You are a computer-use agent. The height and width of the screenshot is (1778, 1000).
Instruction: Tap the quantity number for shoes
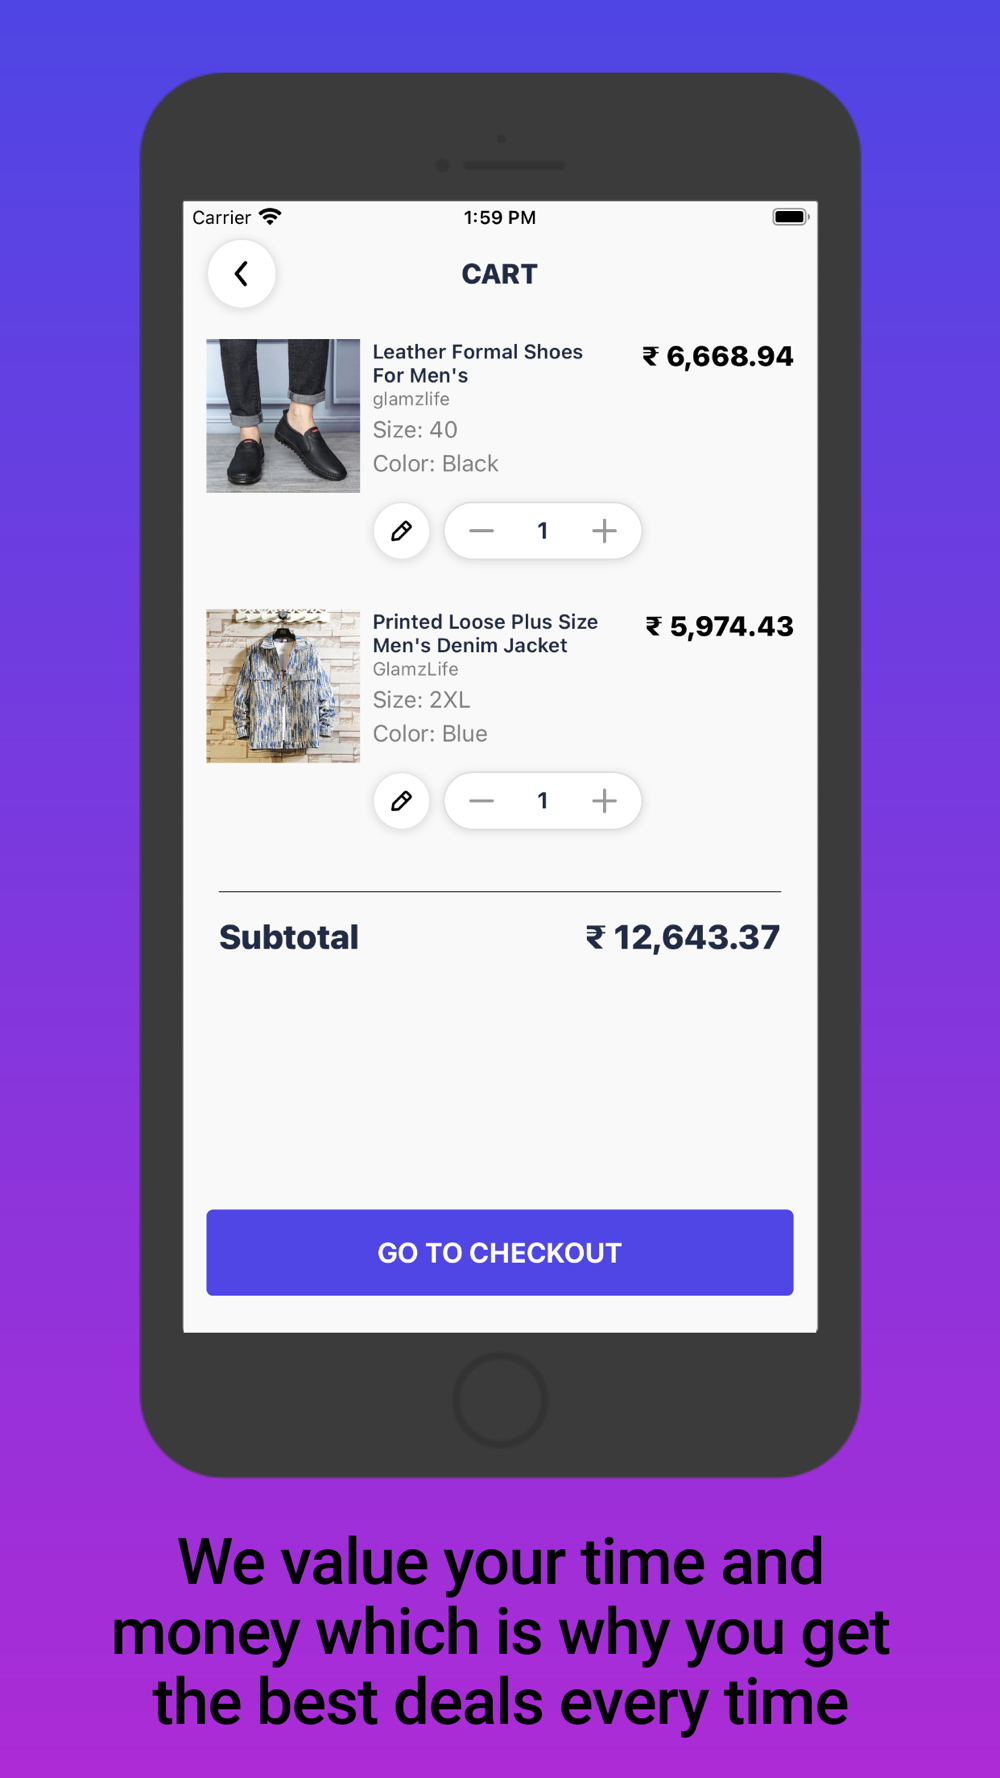click(x=542, y=531)
